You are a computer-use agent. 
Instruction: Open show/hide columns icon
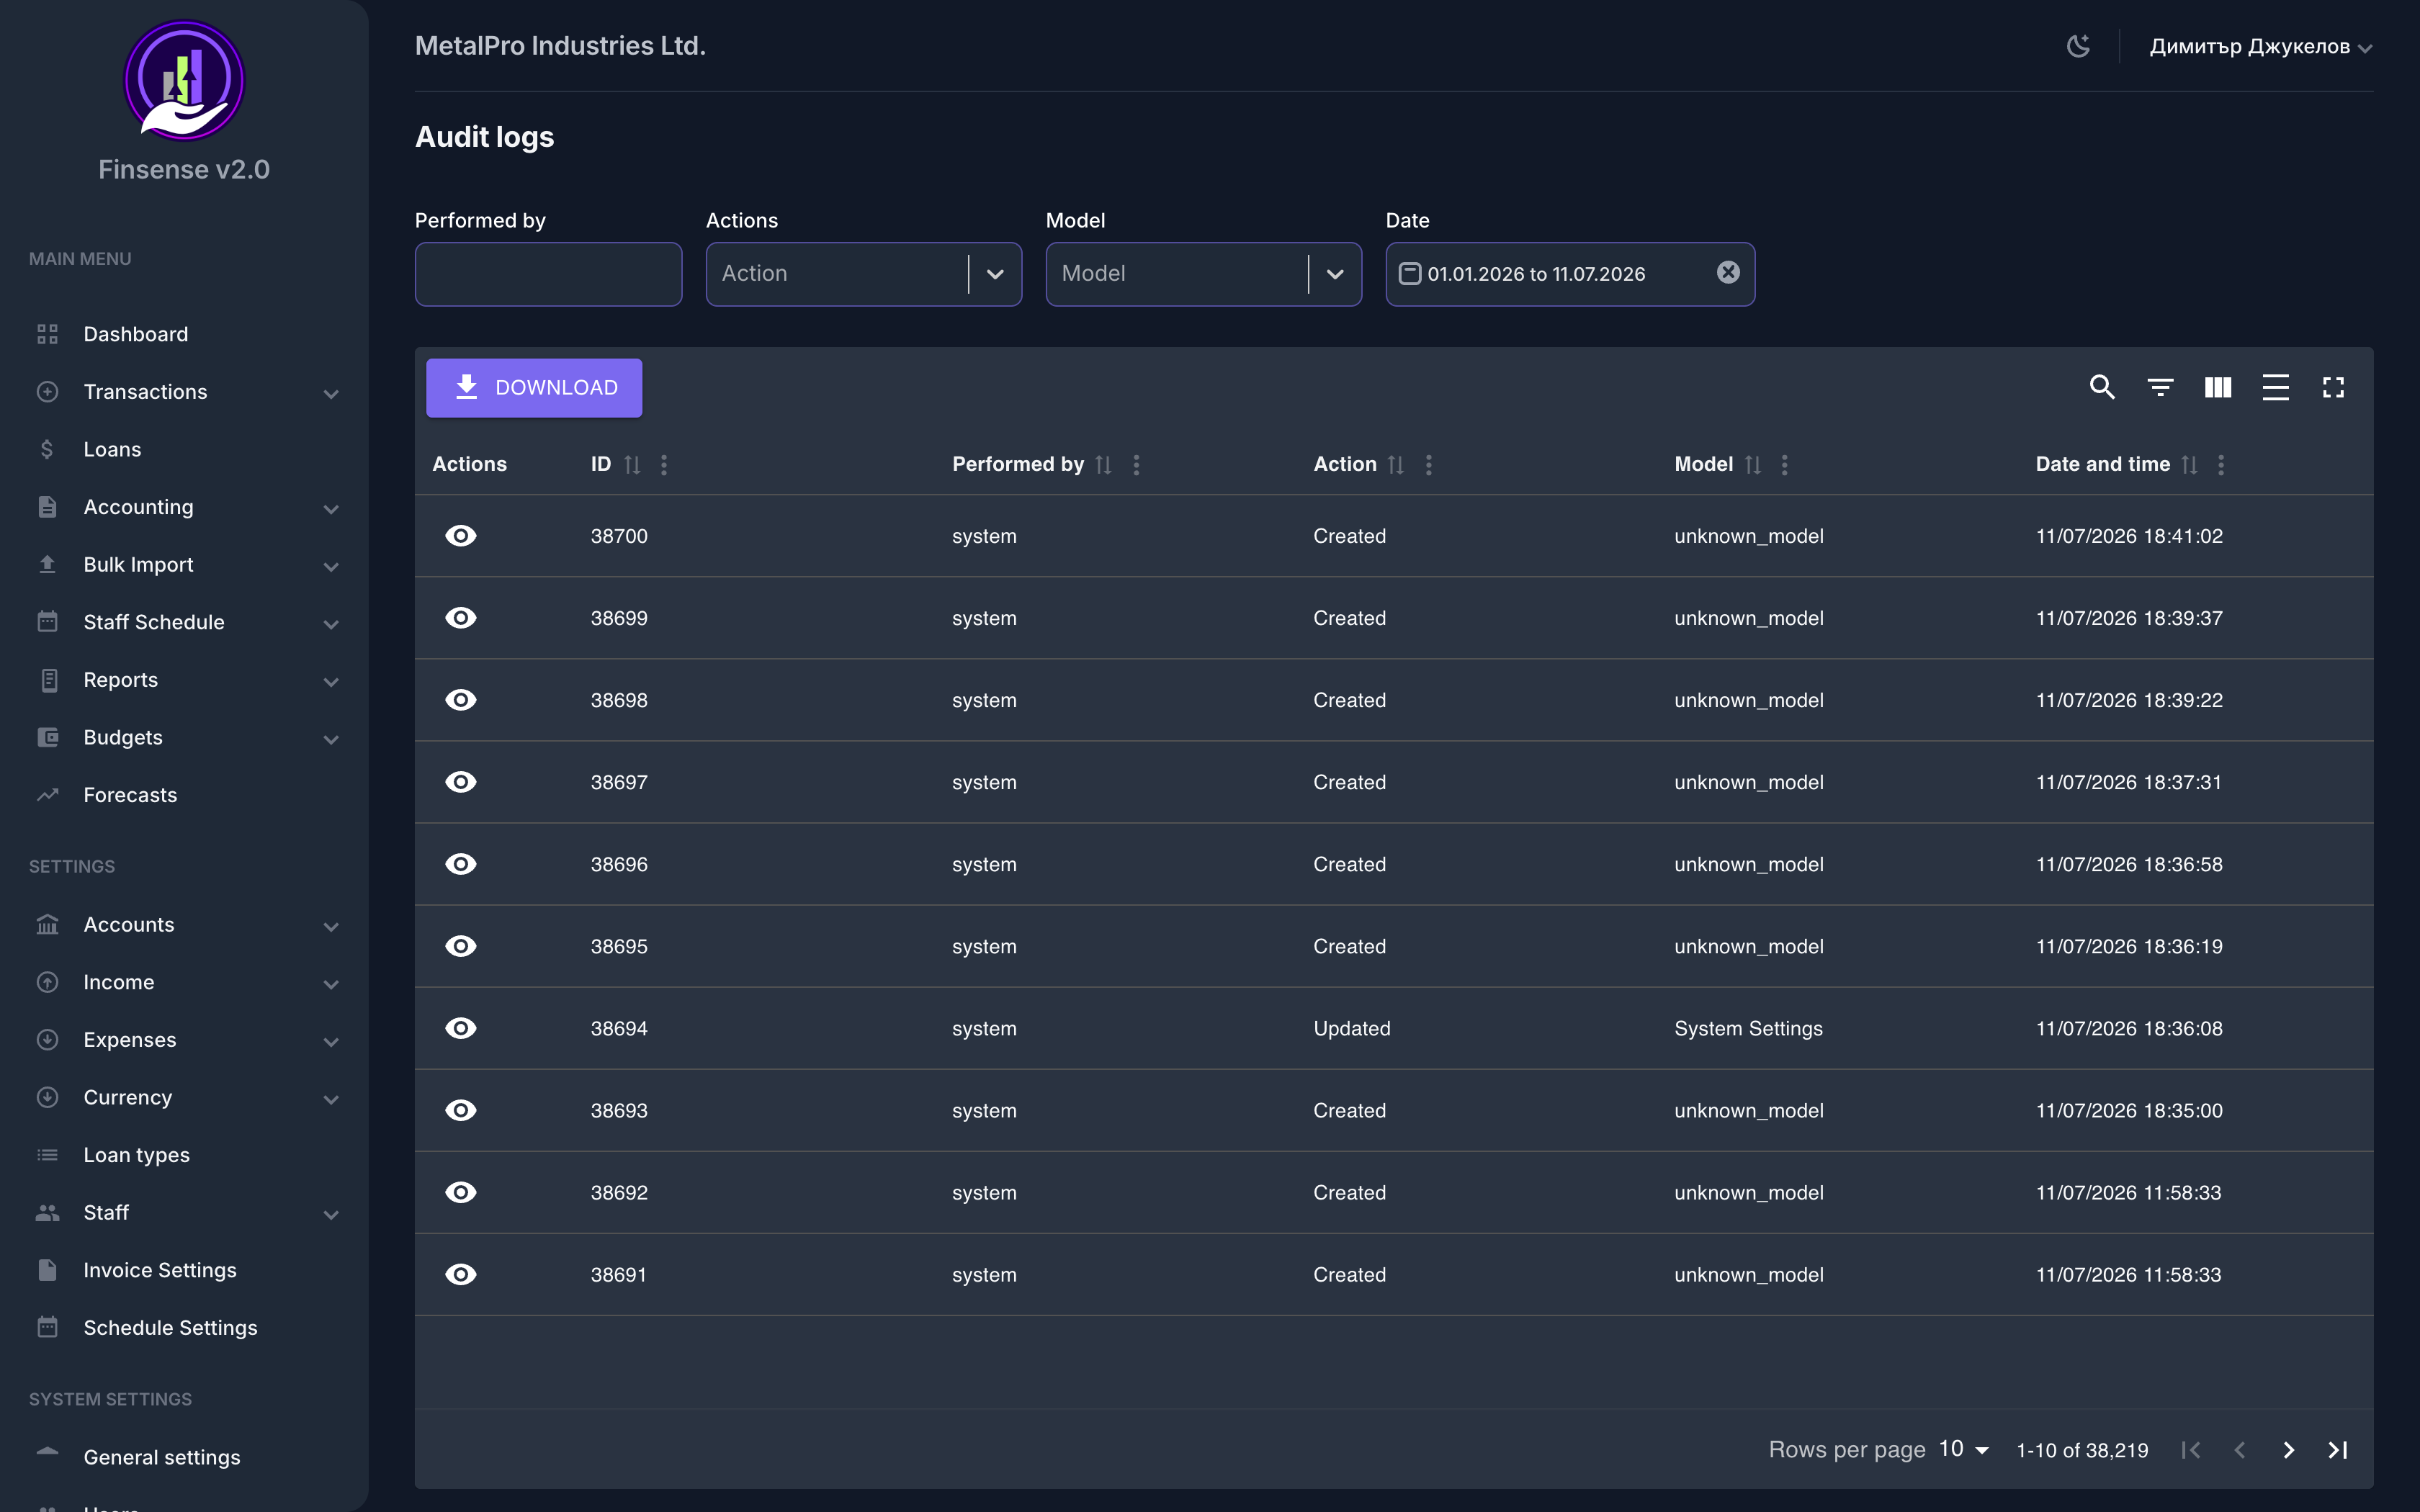(2218, 387)
